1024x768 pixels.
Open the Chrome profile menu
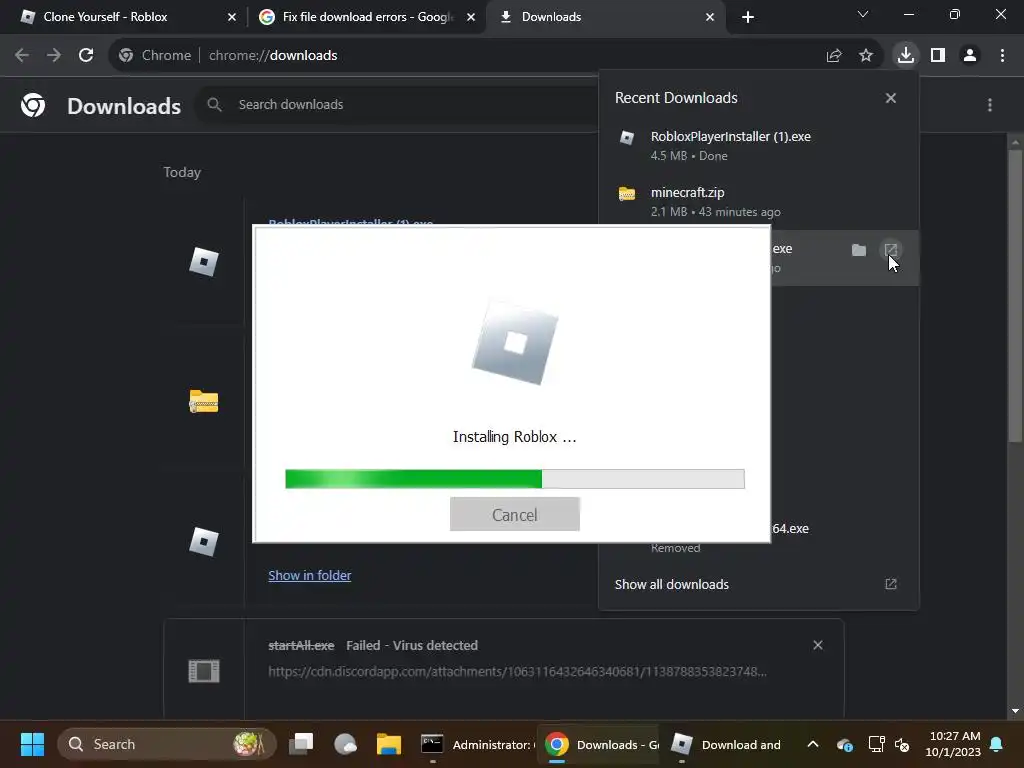[x=970, y=56]
